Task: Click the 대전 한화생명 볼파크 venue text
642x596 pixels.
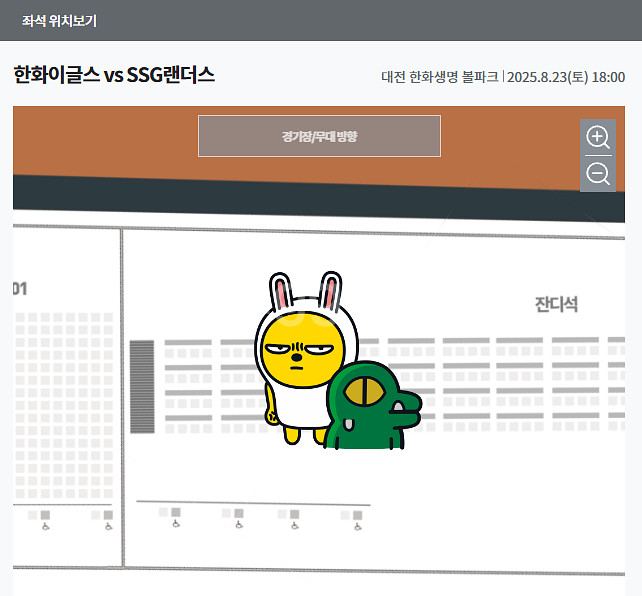Action: [x=440, y=77]
